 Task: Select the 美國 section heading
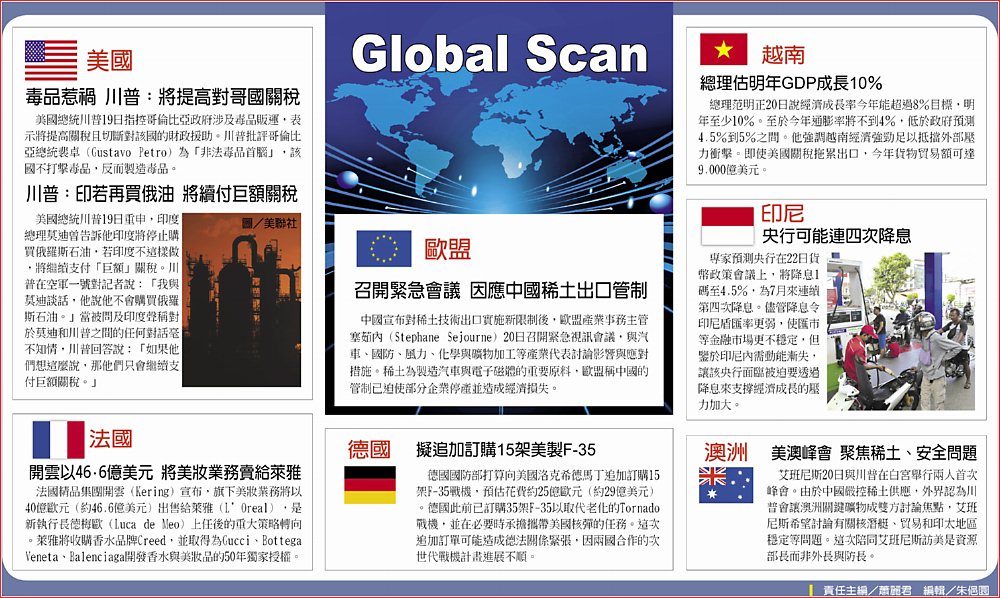109,61
